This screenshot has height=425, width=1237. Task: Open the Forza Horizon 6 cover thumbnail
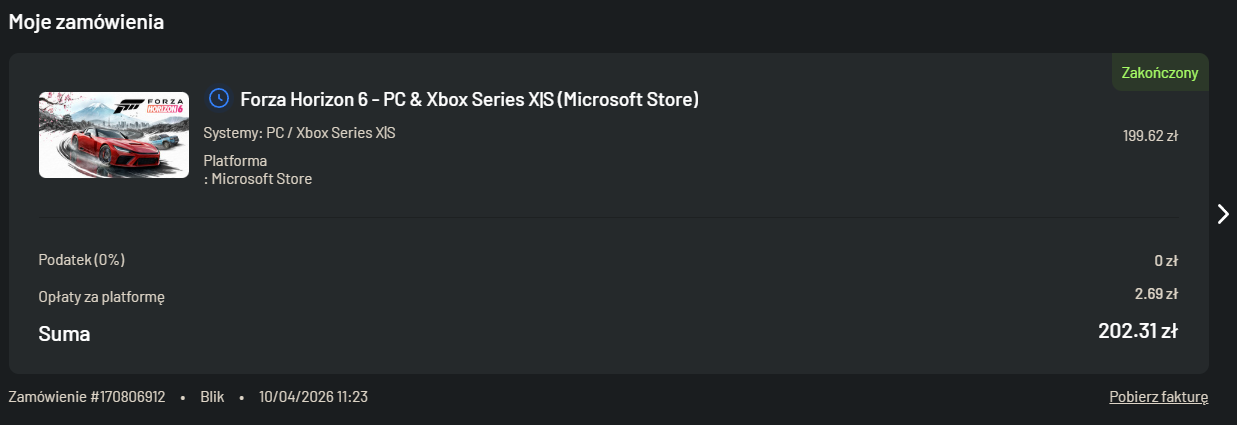114,135
